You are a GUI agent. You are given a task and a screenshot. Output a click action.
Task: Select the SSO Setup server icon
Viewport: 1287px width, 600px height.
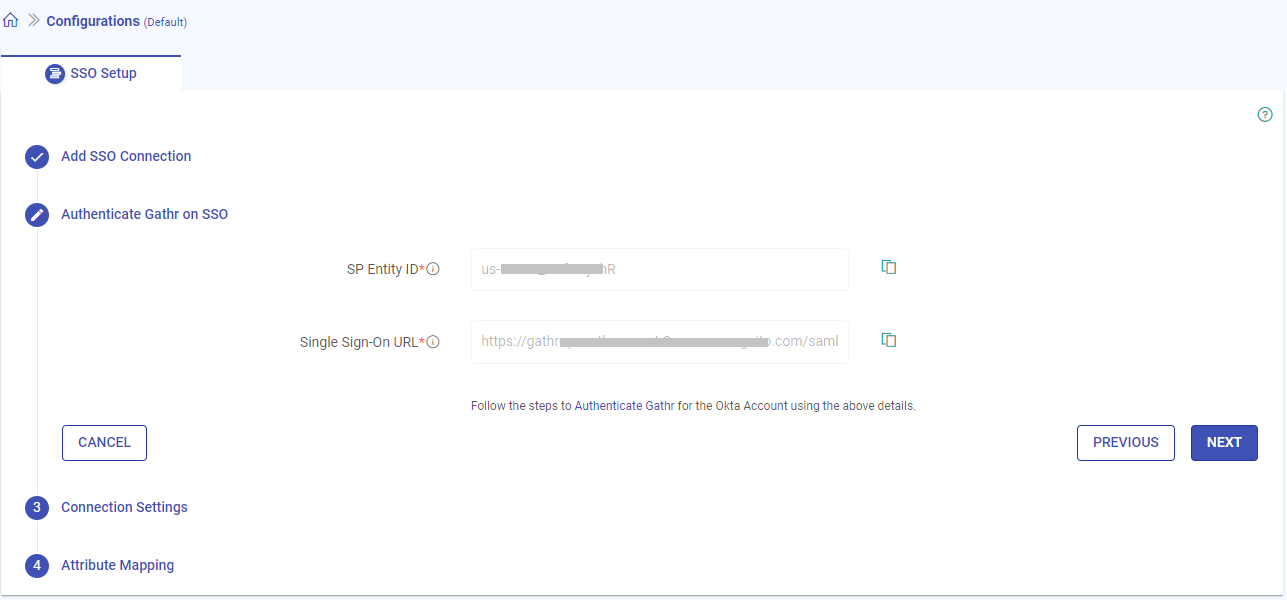54,73
